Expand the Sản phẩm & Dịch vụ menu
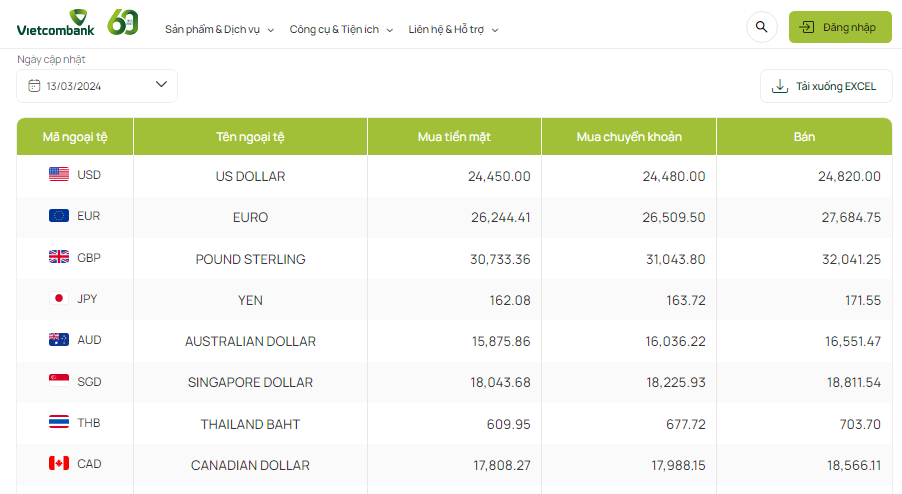 219,29
